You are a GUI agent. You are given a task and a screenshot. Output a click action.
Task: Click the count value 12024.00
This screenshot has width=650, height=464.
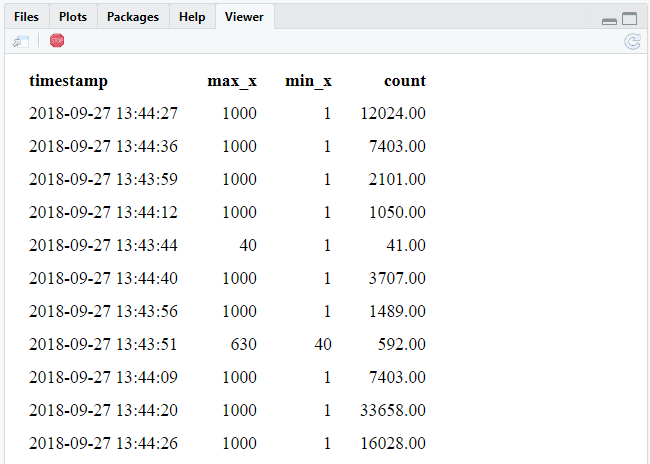[x=392, y=114]
